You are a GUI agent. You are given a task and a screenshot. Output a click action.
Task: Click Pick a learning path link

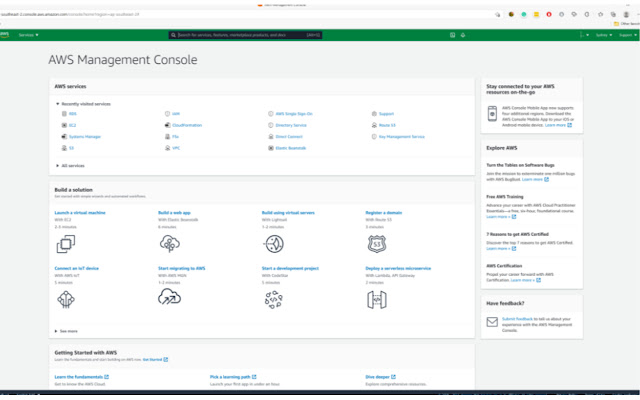click(x=233, y=377)
